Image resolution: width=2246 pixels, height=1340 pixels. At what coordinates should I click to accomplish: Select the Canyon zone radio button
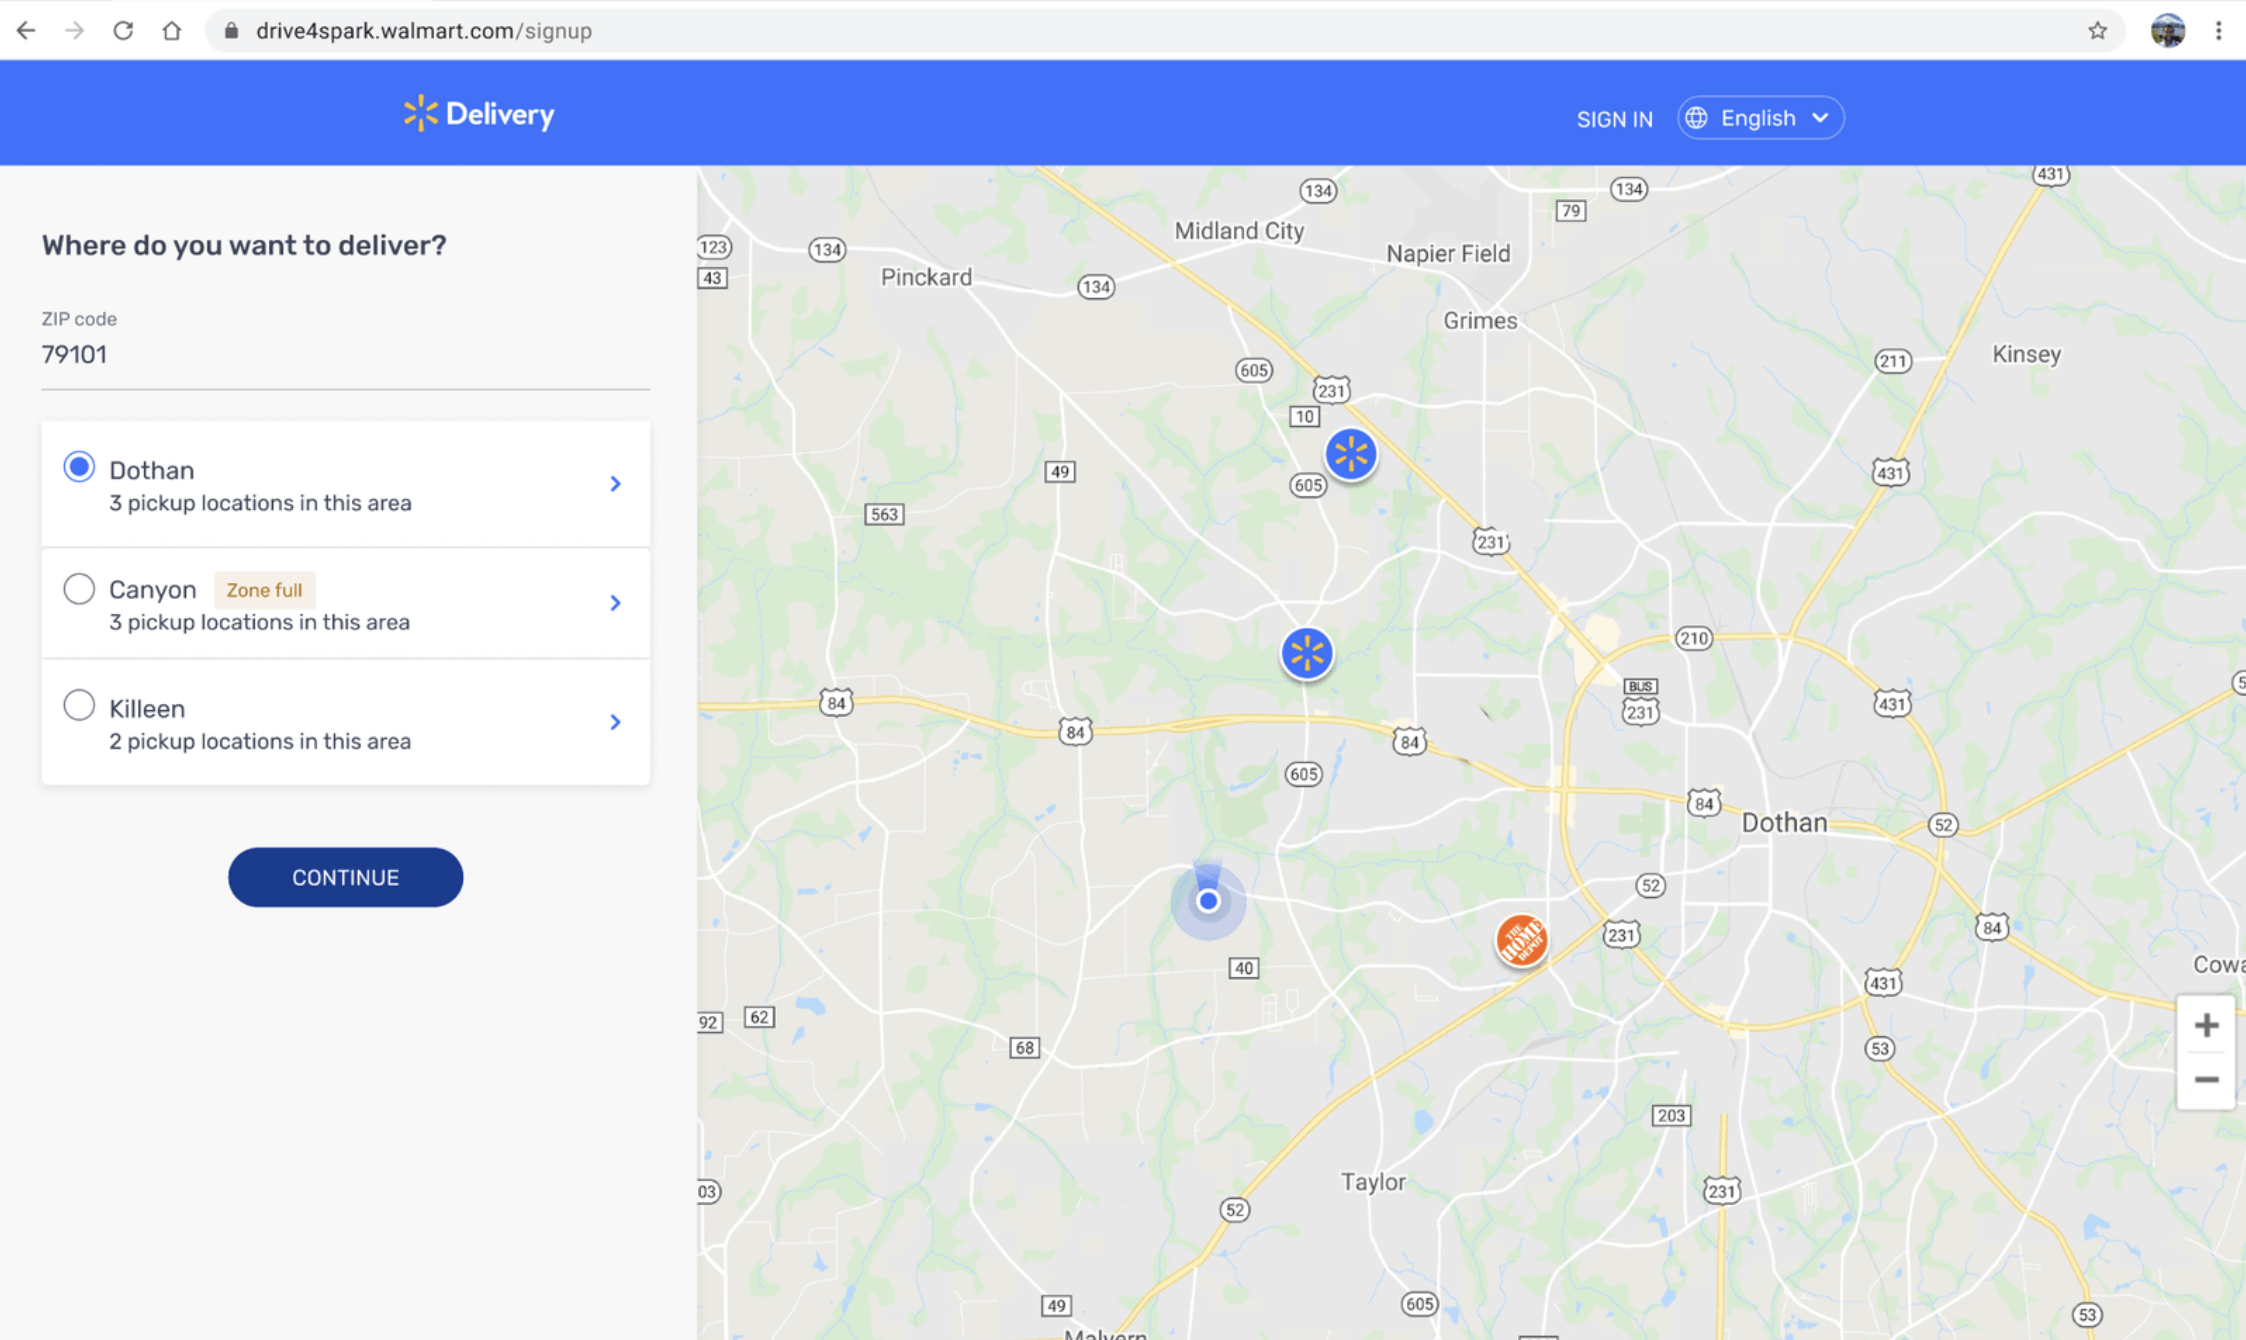[x=79, y=588]
